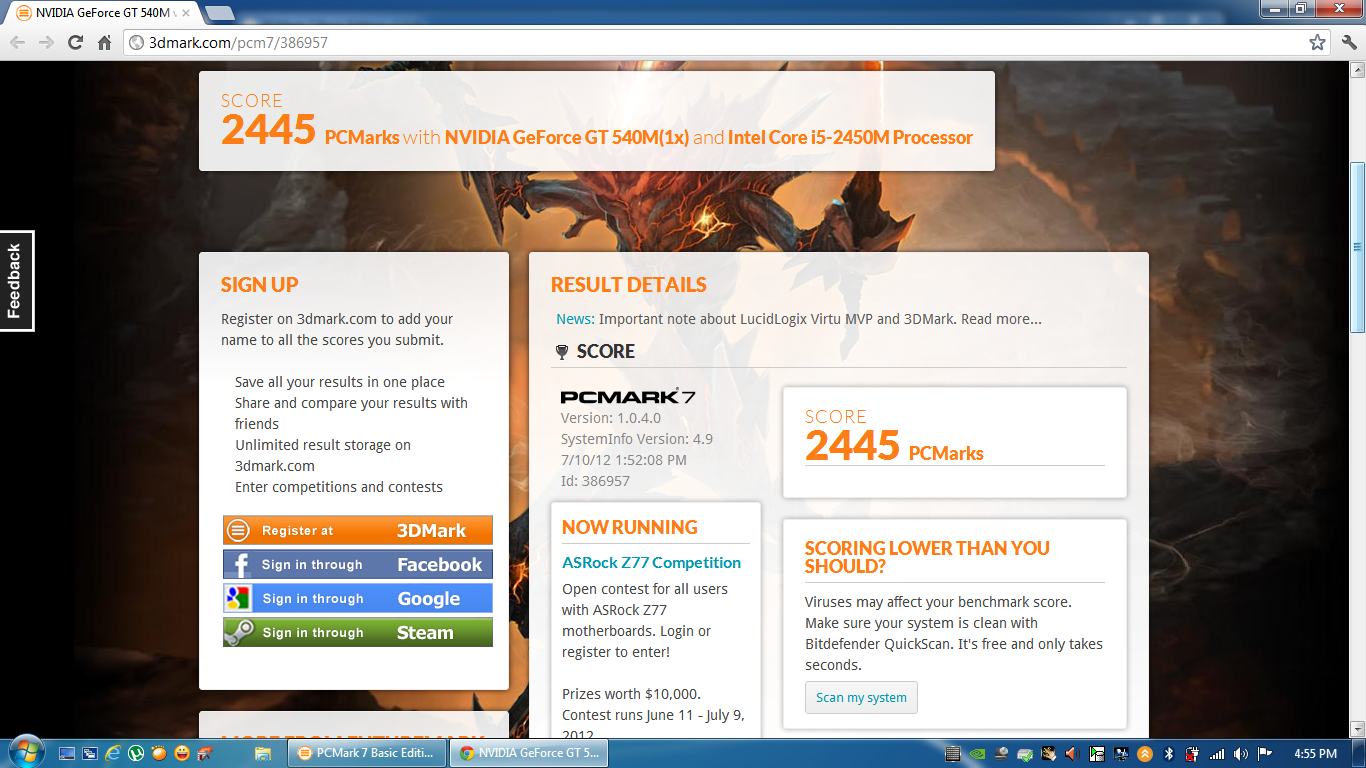Image resolution: width=1366 pixels, height=768 pixels.
Task: Click the orange chevron tray icon
Action: [x=1145, y=753]
